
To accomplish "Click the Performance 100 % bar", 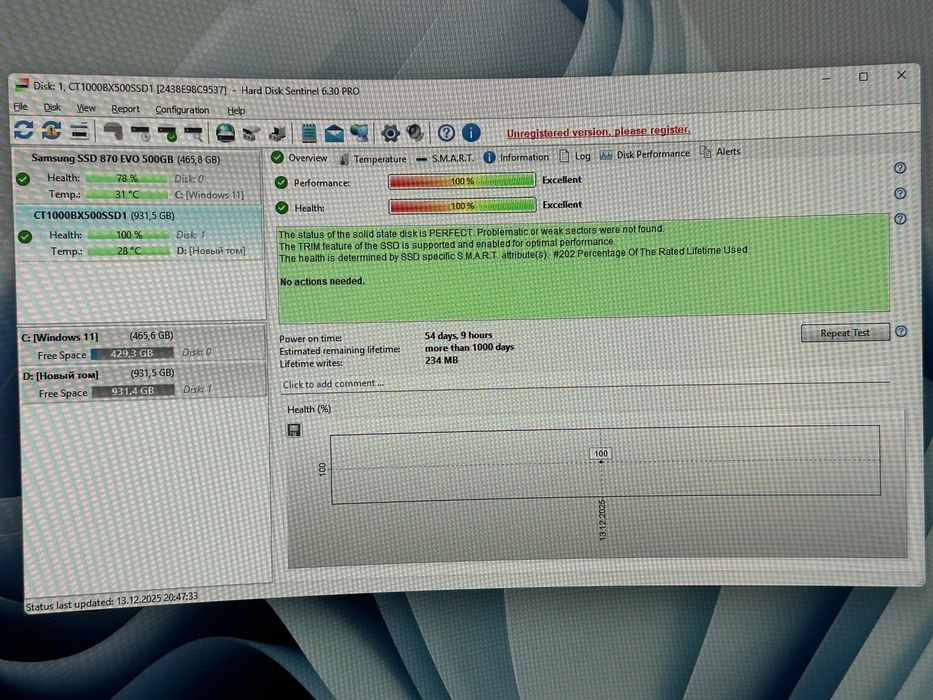I will tap(462, 181).
